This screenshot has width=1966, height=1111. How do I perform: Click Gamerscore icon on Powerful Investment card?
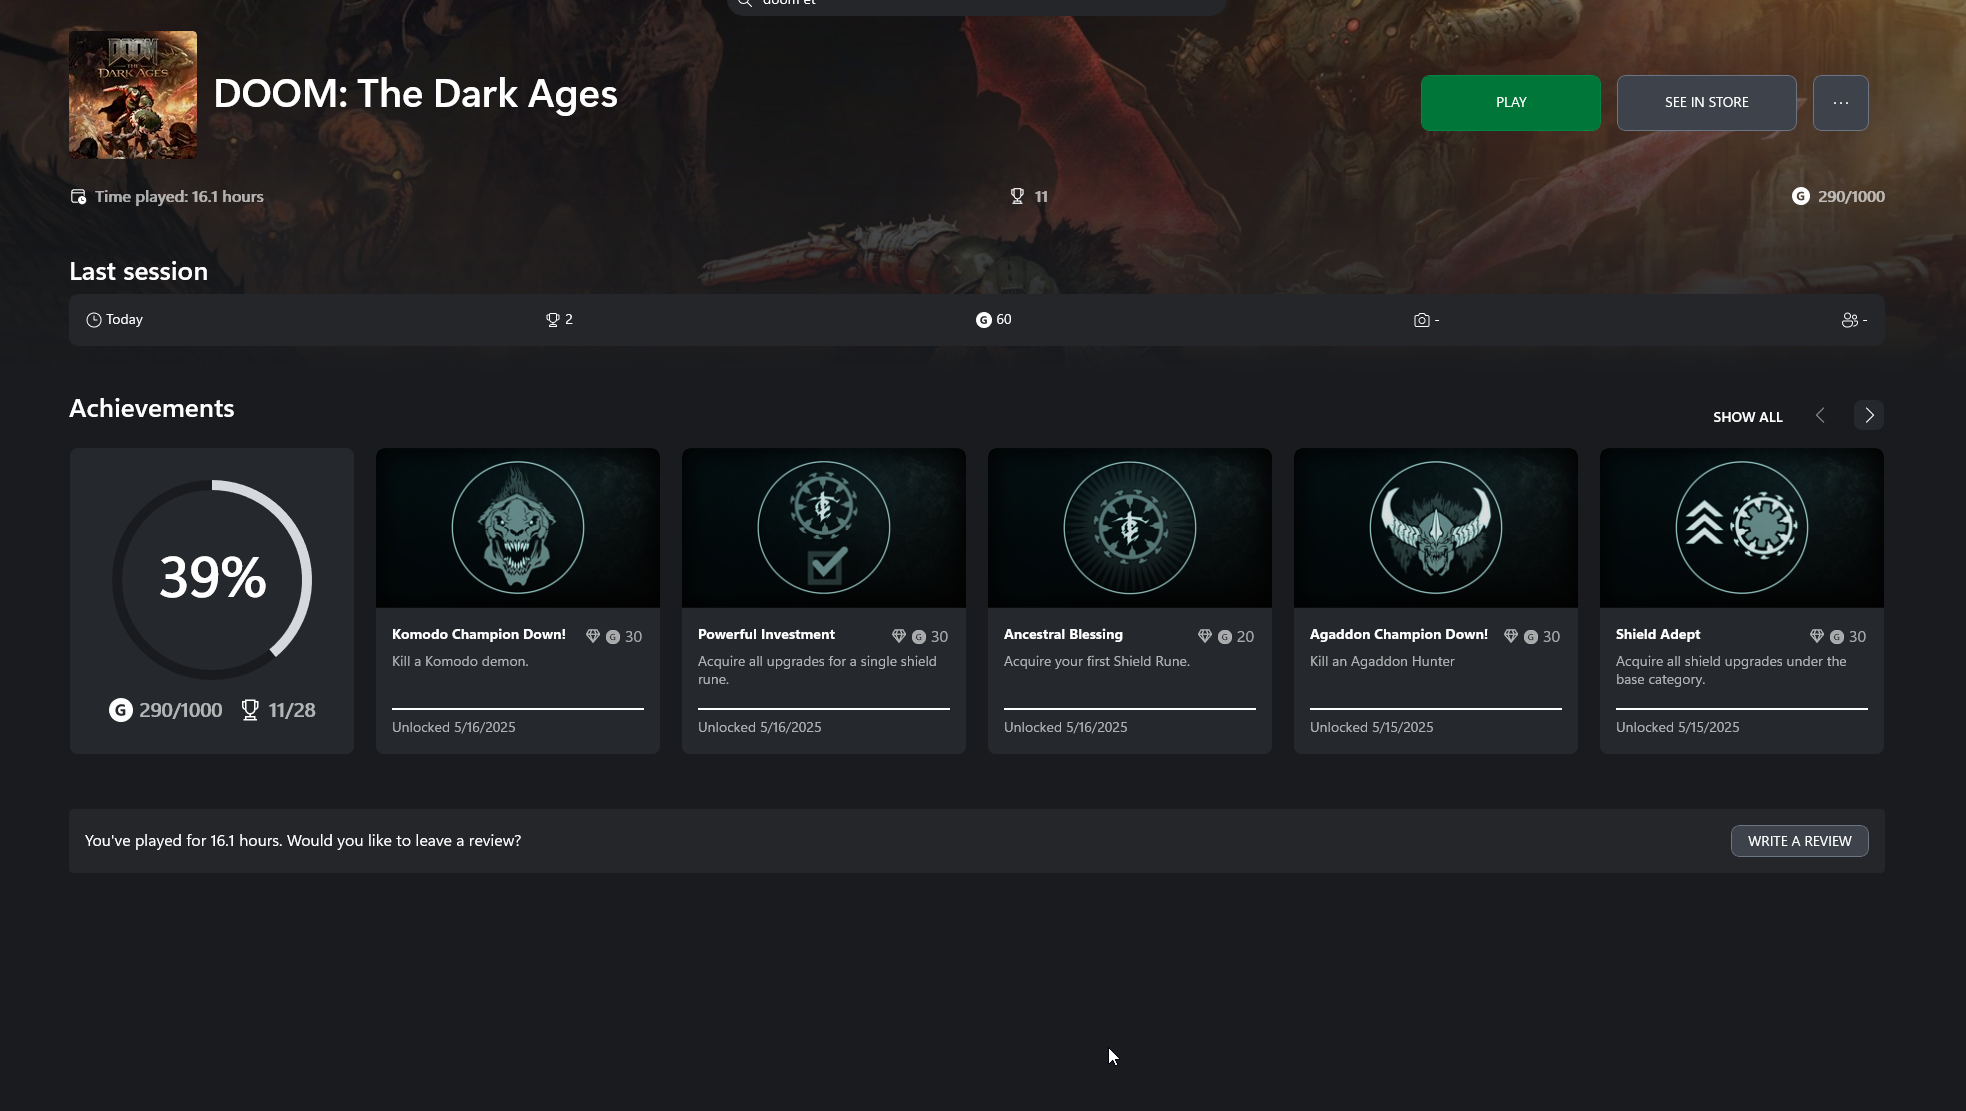(x=919, y=637)
